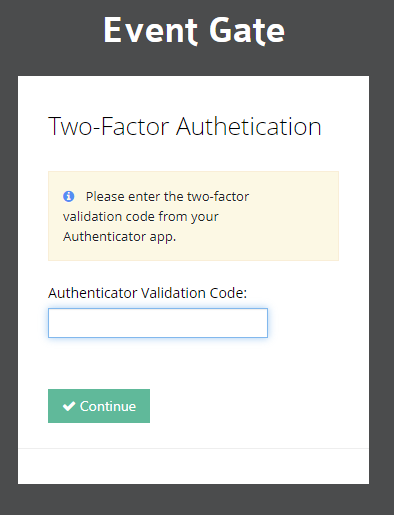394x515 pixels.
Task: Click the yellow two-factor notice box
Action: 193,216
